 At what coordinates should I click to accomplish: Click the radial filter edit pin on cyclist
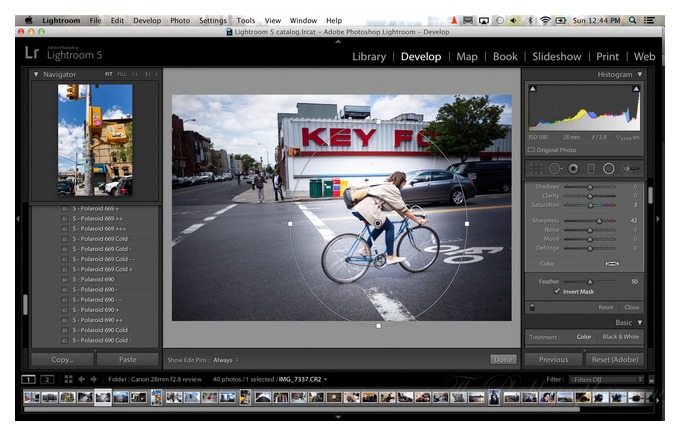[x=378, y=223]
